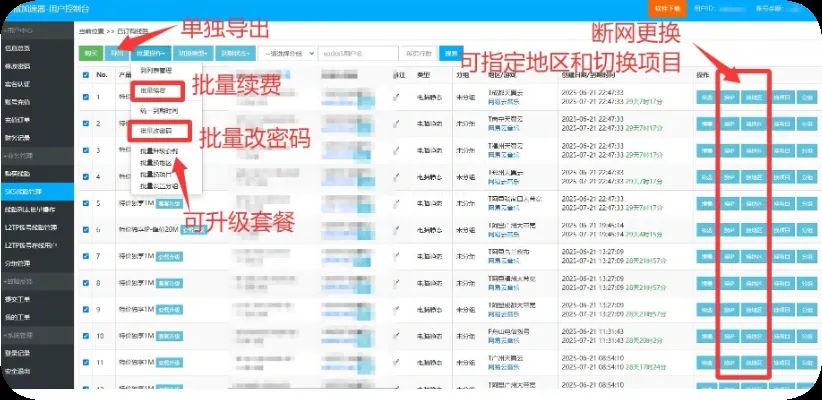Image resolution: width=822 pixels, height=400 pixels.
Task: Click the socks5 username input field
Action: (x=358, y=53)
